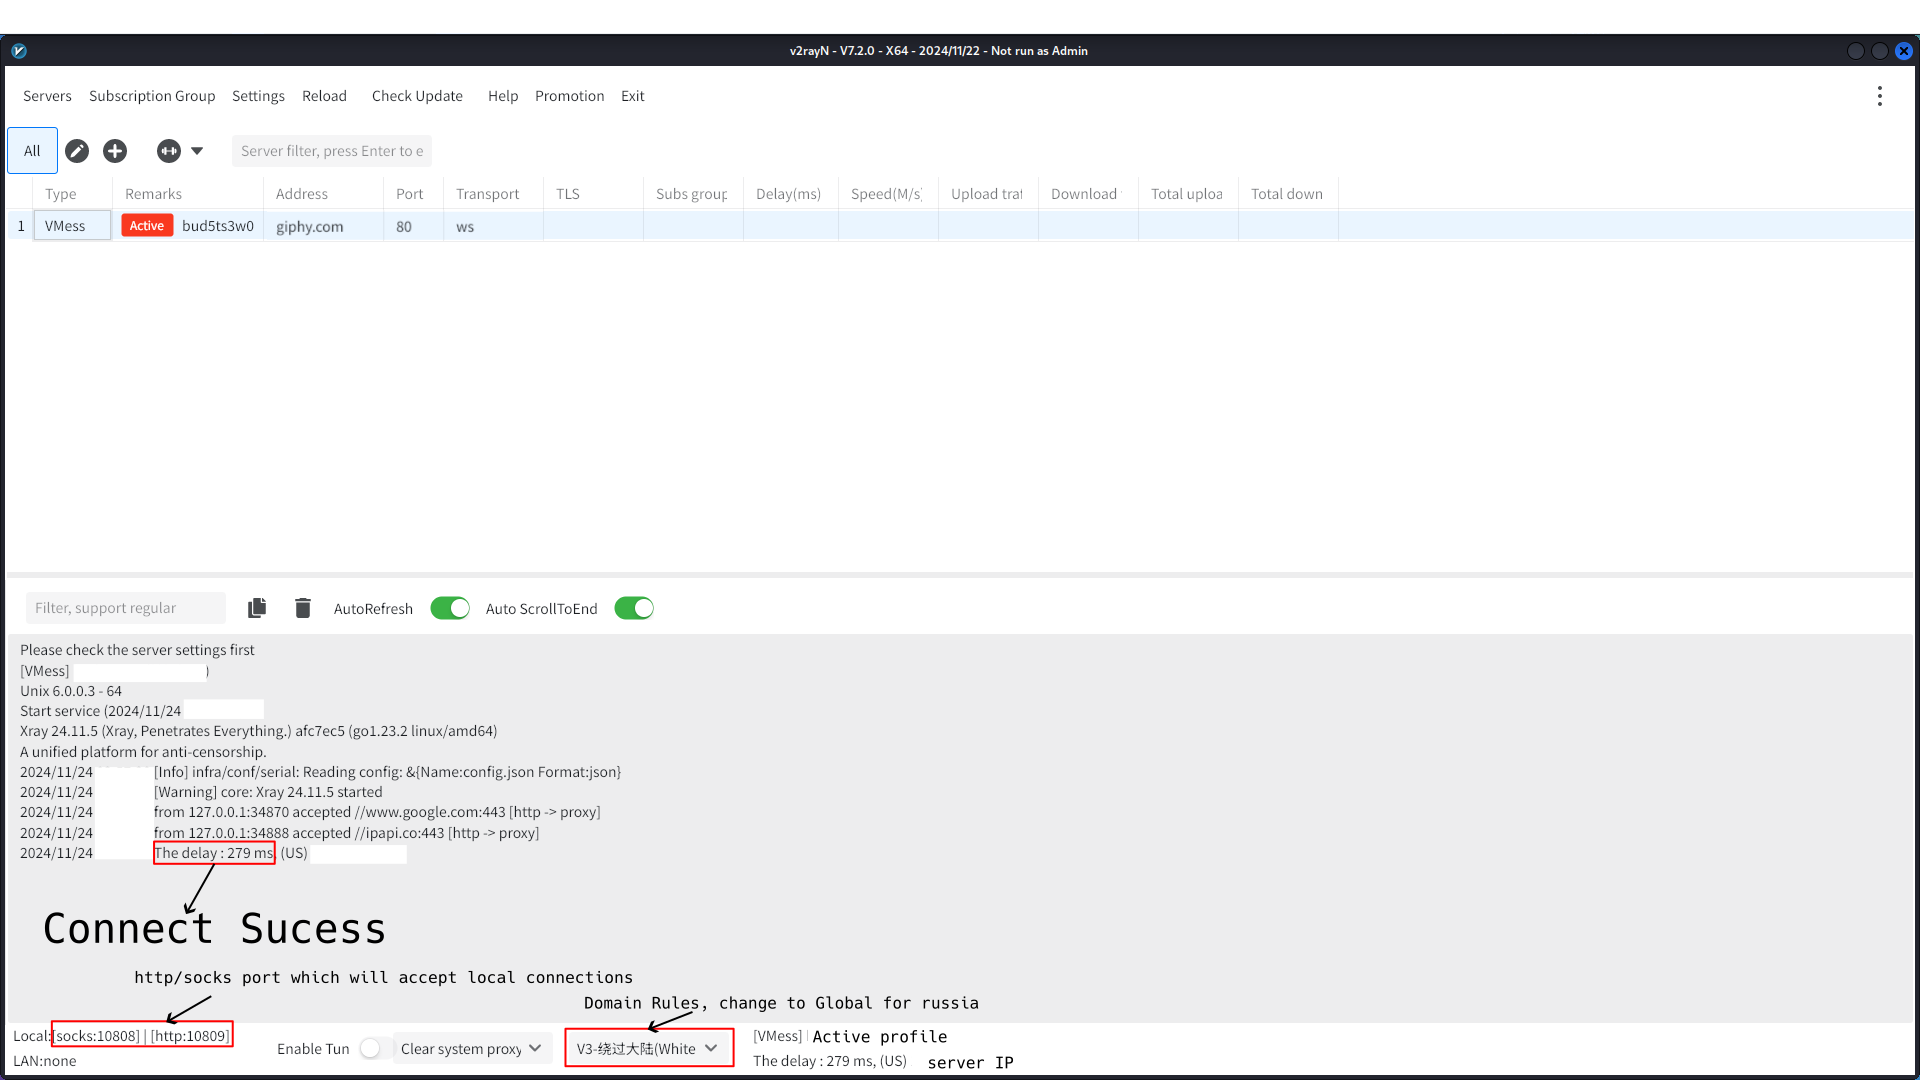Click the add subscription plus icon
This screenshot has width=1920, height=1080.
(x=115, y=151)
